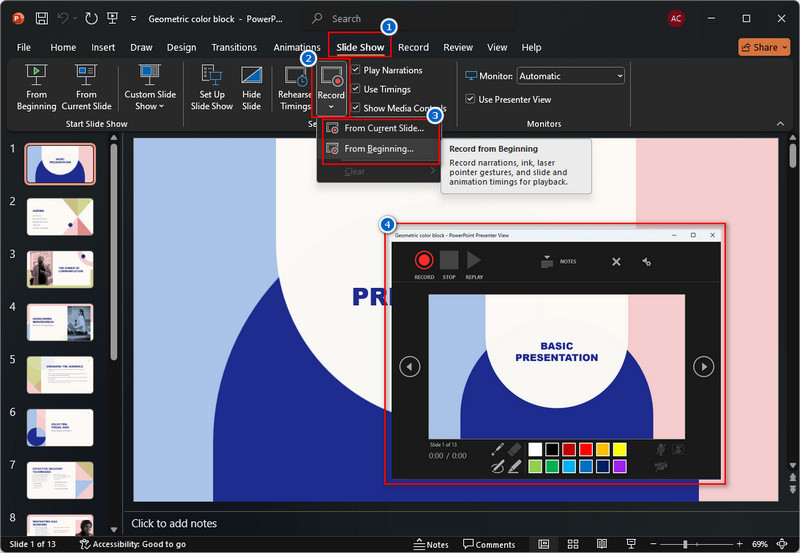Open the Custom Slide Show dropdown

pyautogui.click(x=149, y=87)
